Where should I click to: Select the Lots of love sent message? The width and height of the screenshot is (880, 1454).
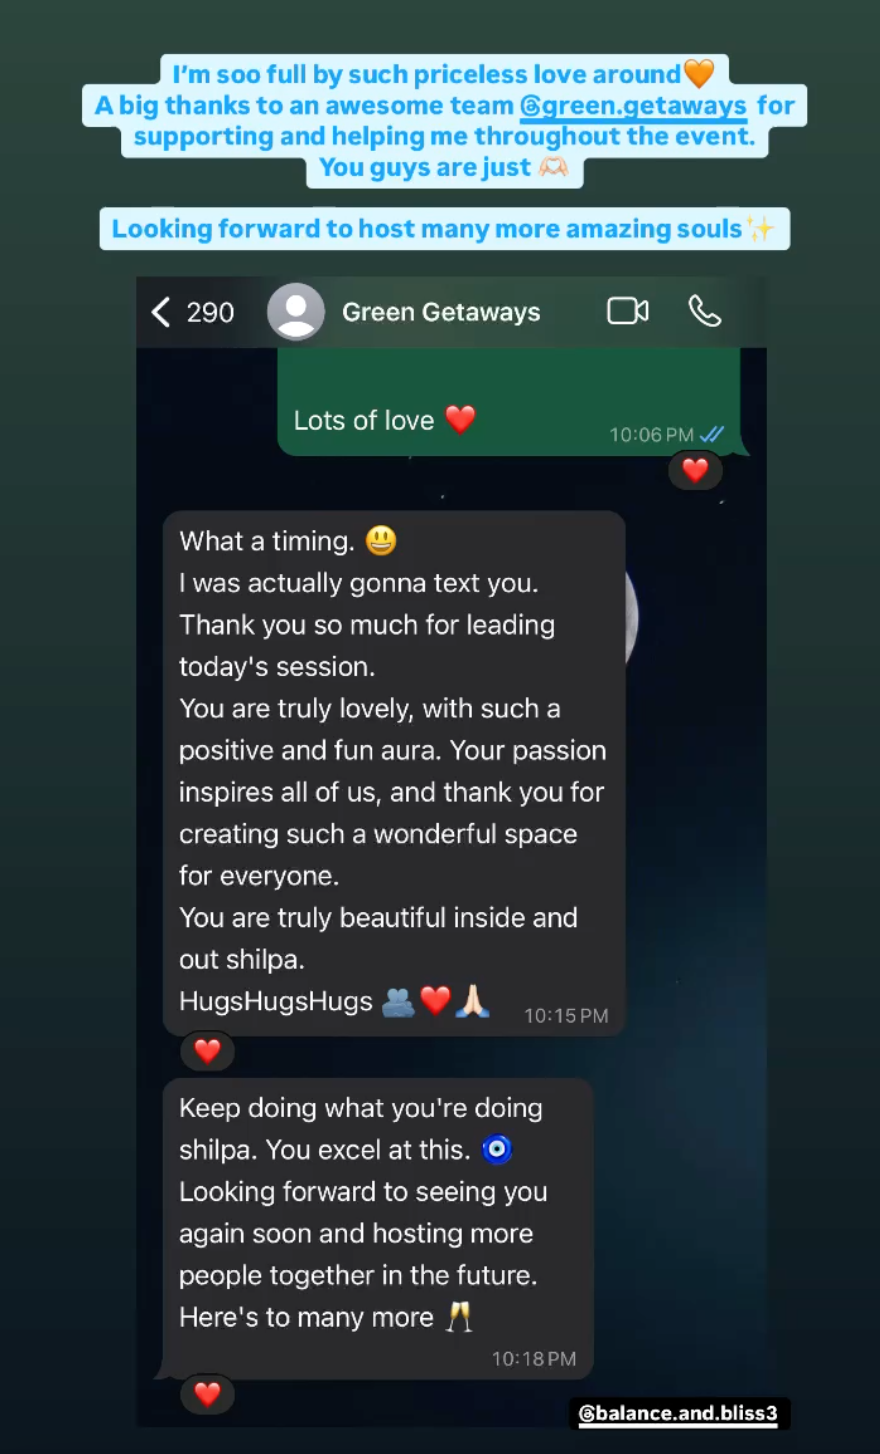click(509, 402)
